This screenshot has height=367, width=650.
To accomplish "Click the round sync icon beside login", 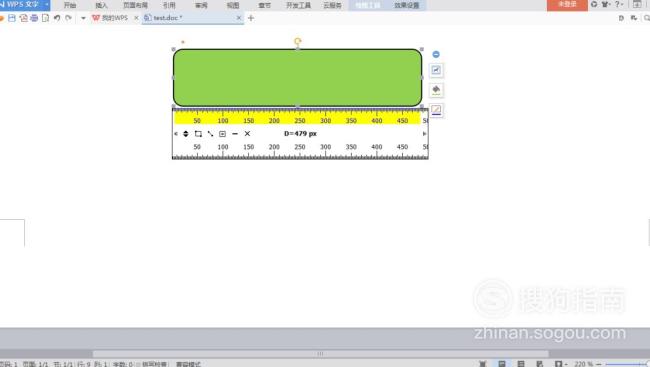I will point(594,5).
